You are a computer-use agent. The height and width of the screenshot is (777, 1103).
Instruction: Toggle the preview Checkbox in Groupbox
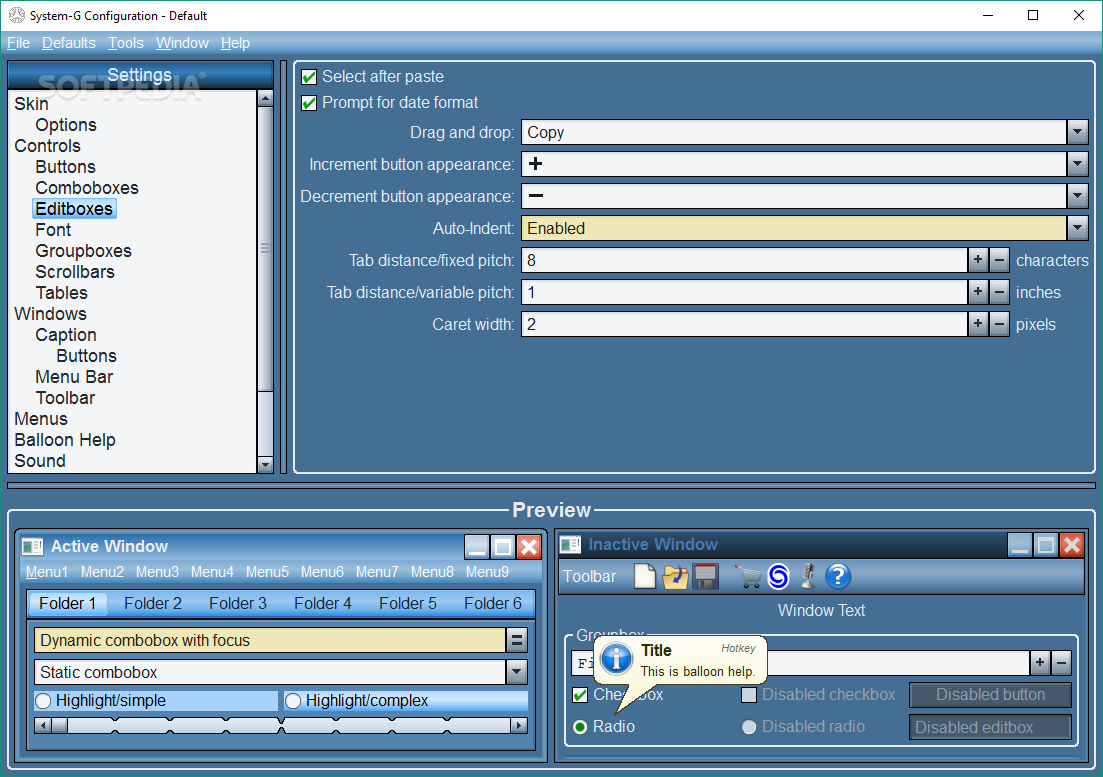(580, 695)
